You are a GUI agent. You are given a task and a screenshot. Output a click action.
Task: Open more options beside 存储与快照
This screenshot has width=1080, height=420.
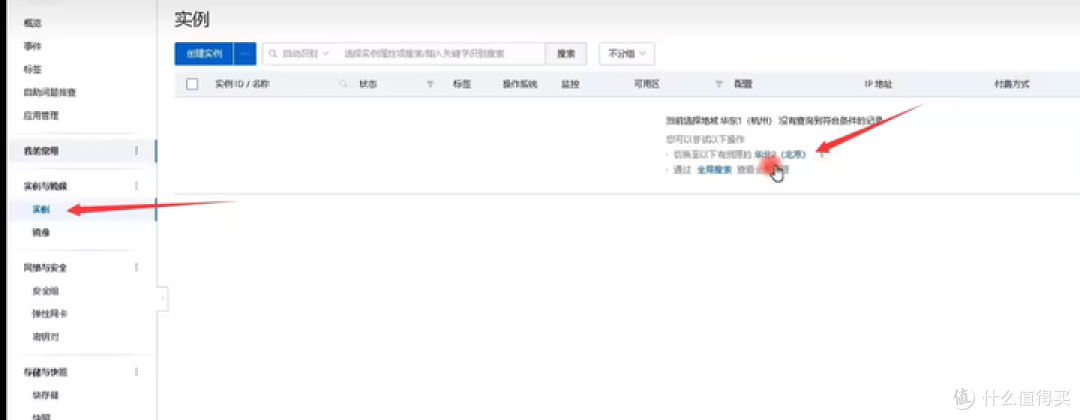coord(136,372)
